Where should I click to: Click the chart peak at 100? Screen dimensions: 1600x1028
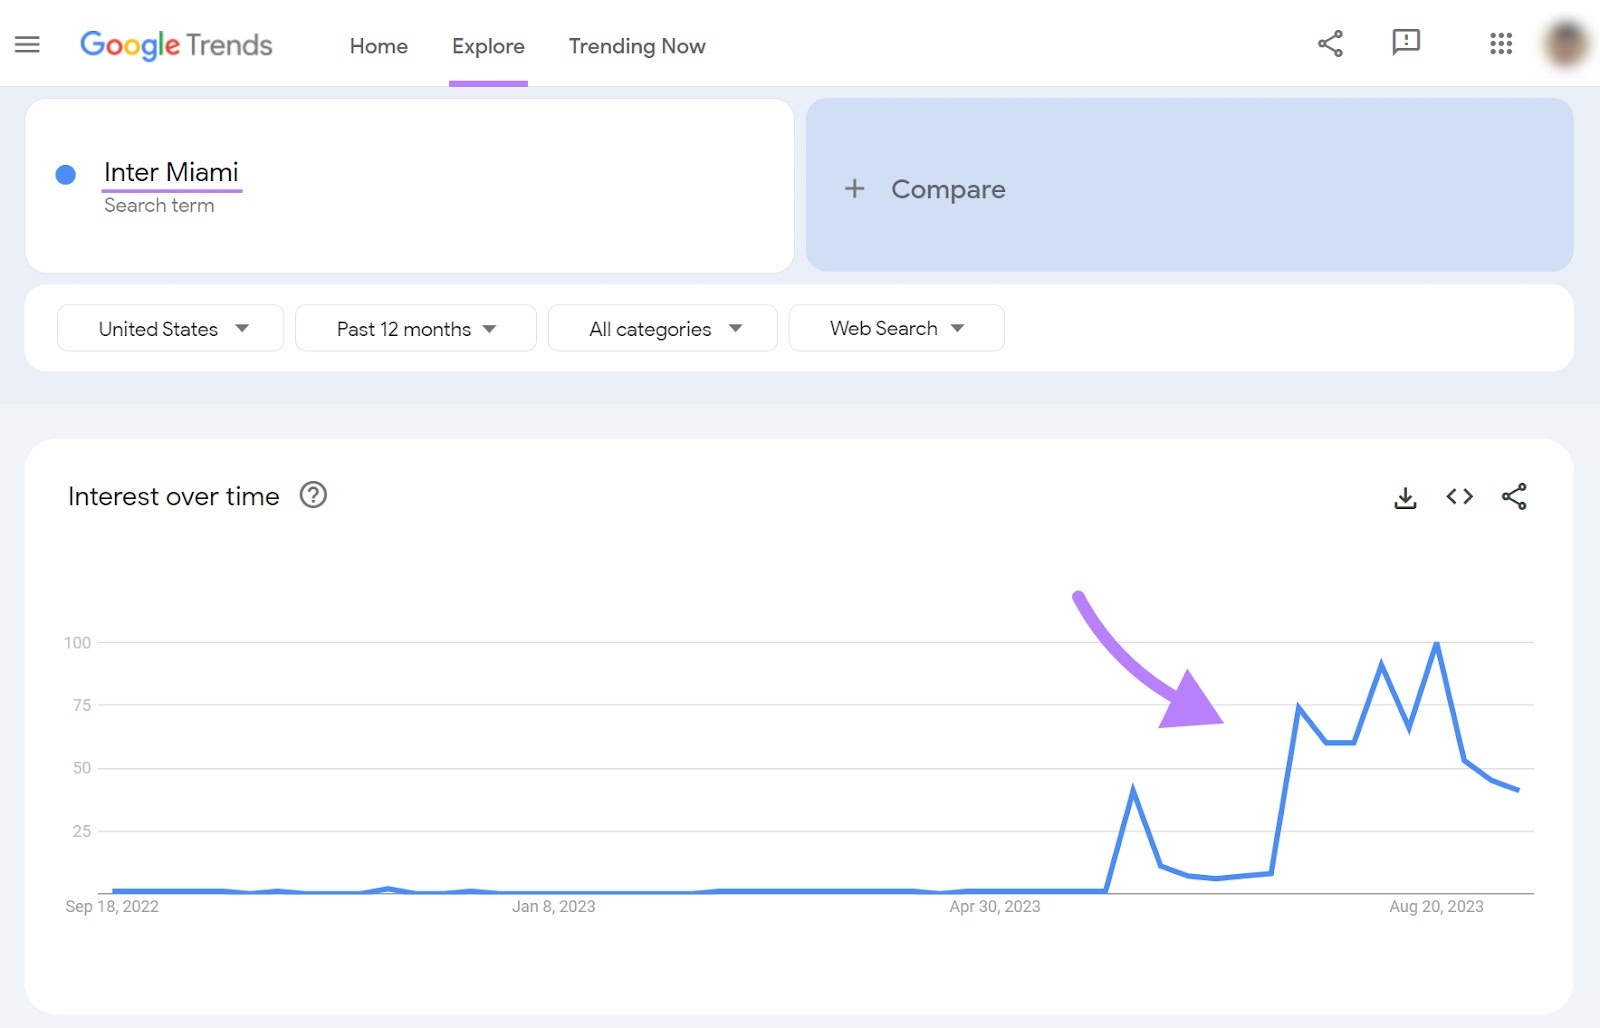pos(1437,643)
